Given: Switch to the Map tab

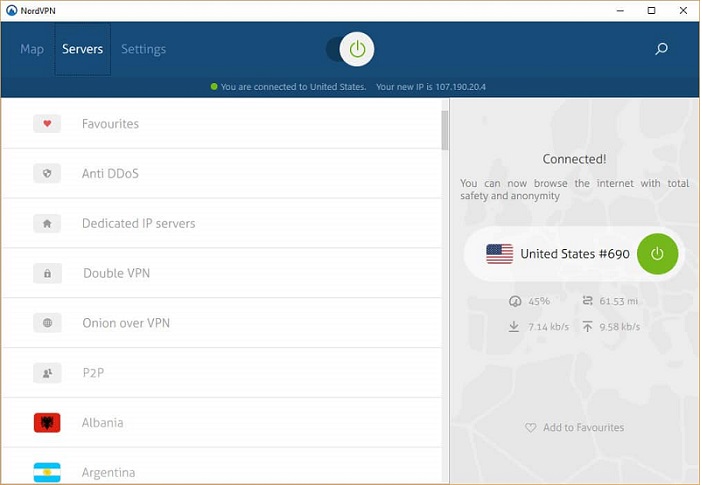Looking at the screenshot, I should pos(32,49).
